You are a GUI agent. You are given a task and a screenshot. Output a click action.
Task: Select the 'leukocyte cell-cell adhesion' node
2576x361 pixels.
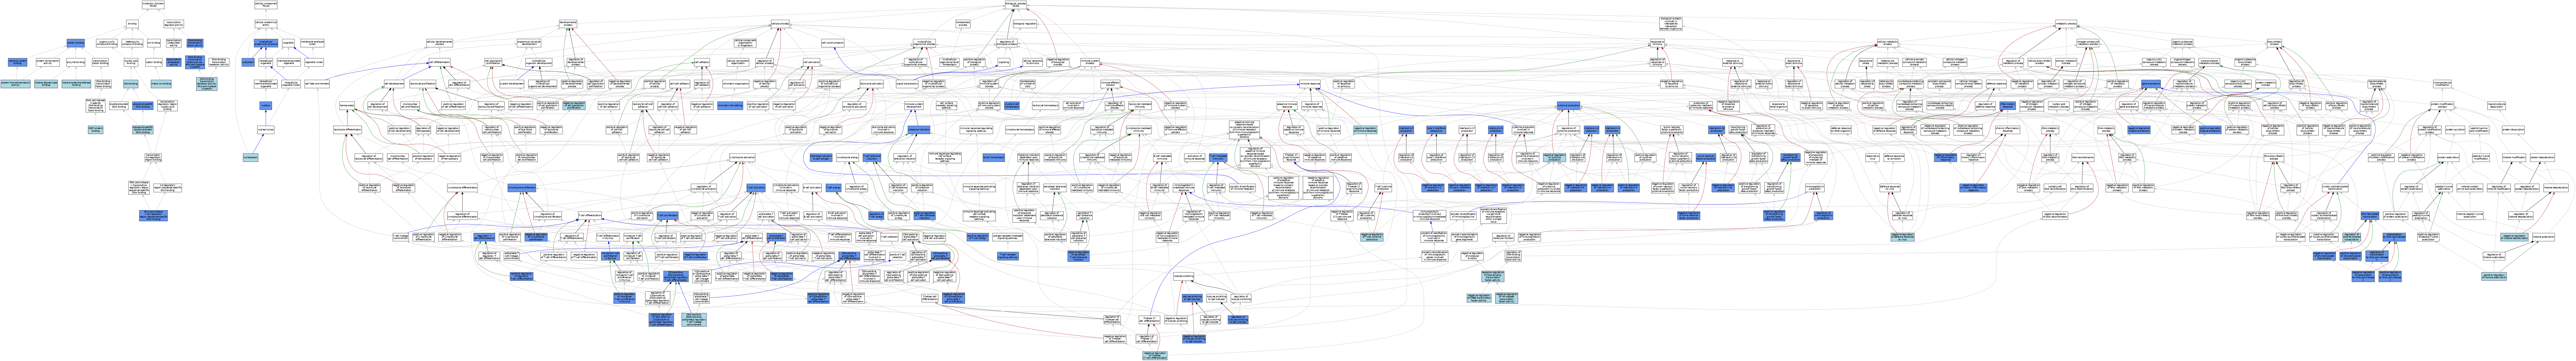pos(643,106)
